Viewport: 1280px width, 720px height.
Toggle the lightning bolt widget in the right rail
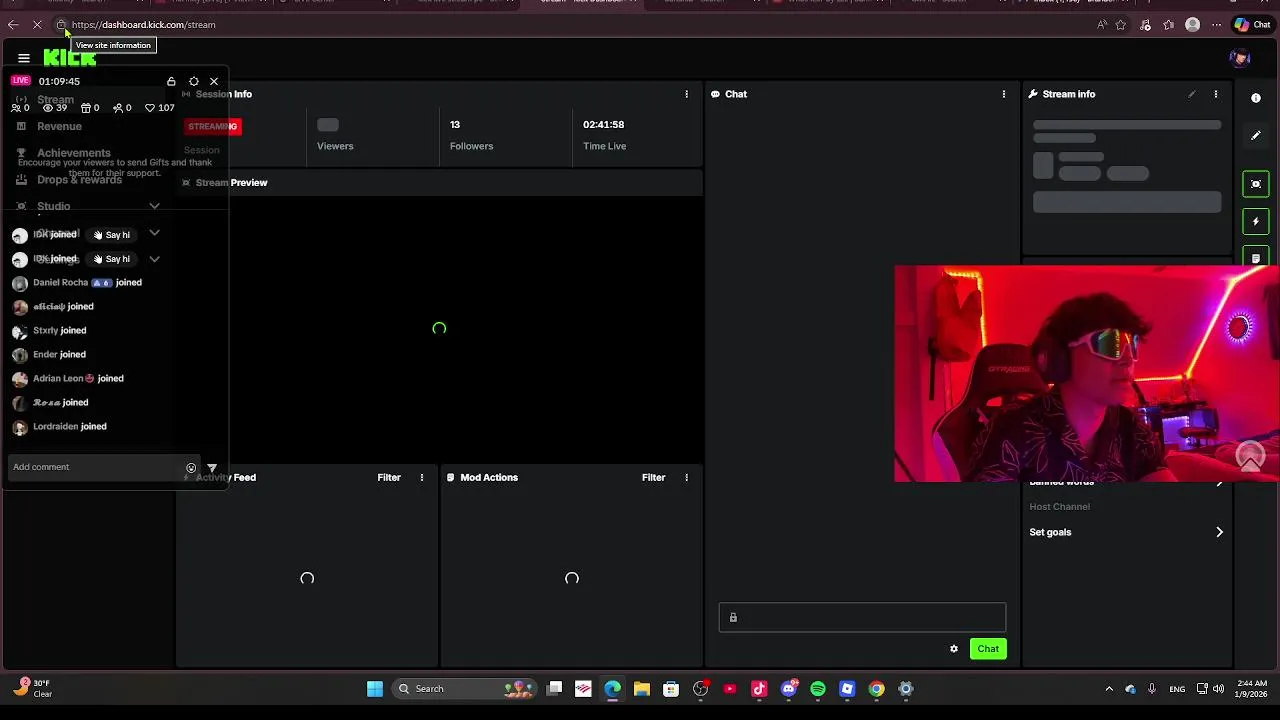pos(1256,221)
